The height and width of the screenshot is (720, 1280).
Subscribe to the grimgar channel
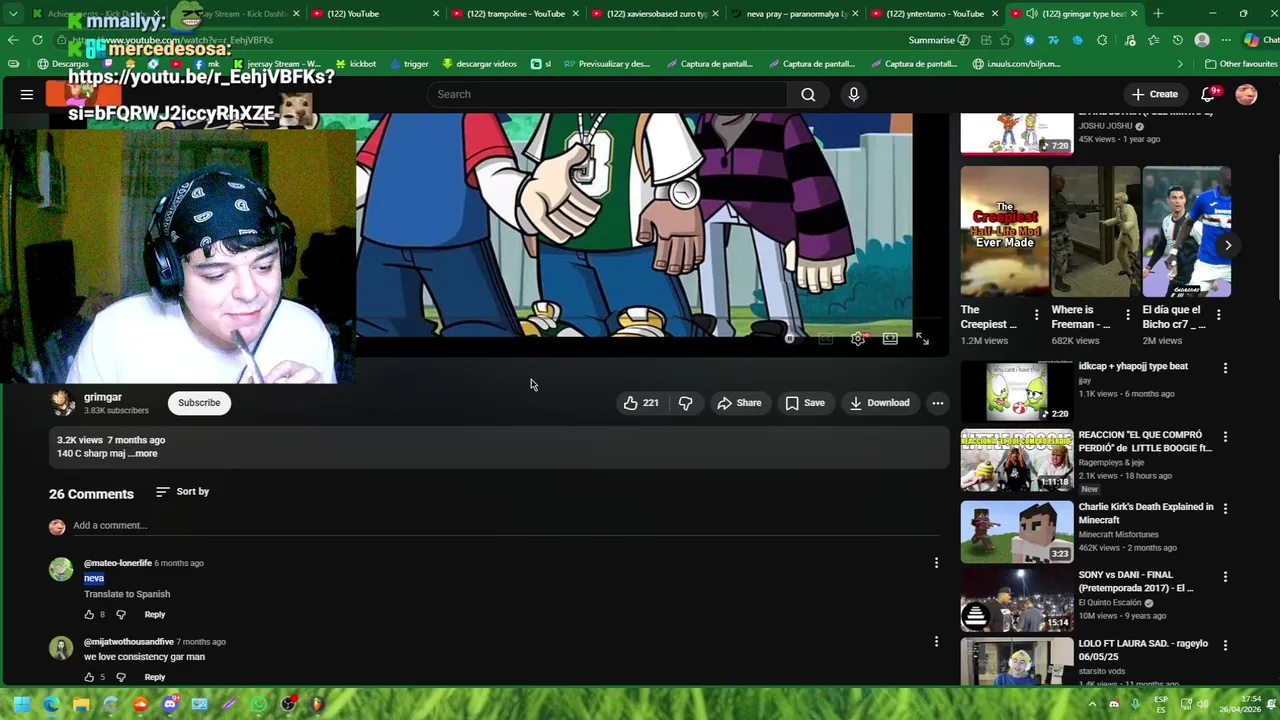point(199,403)
